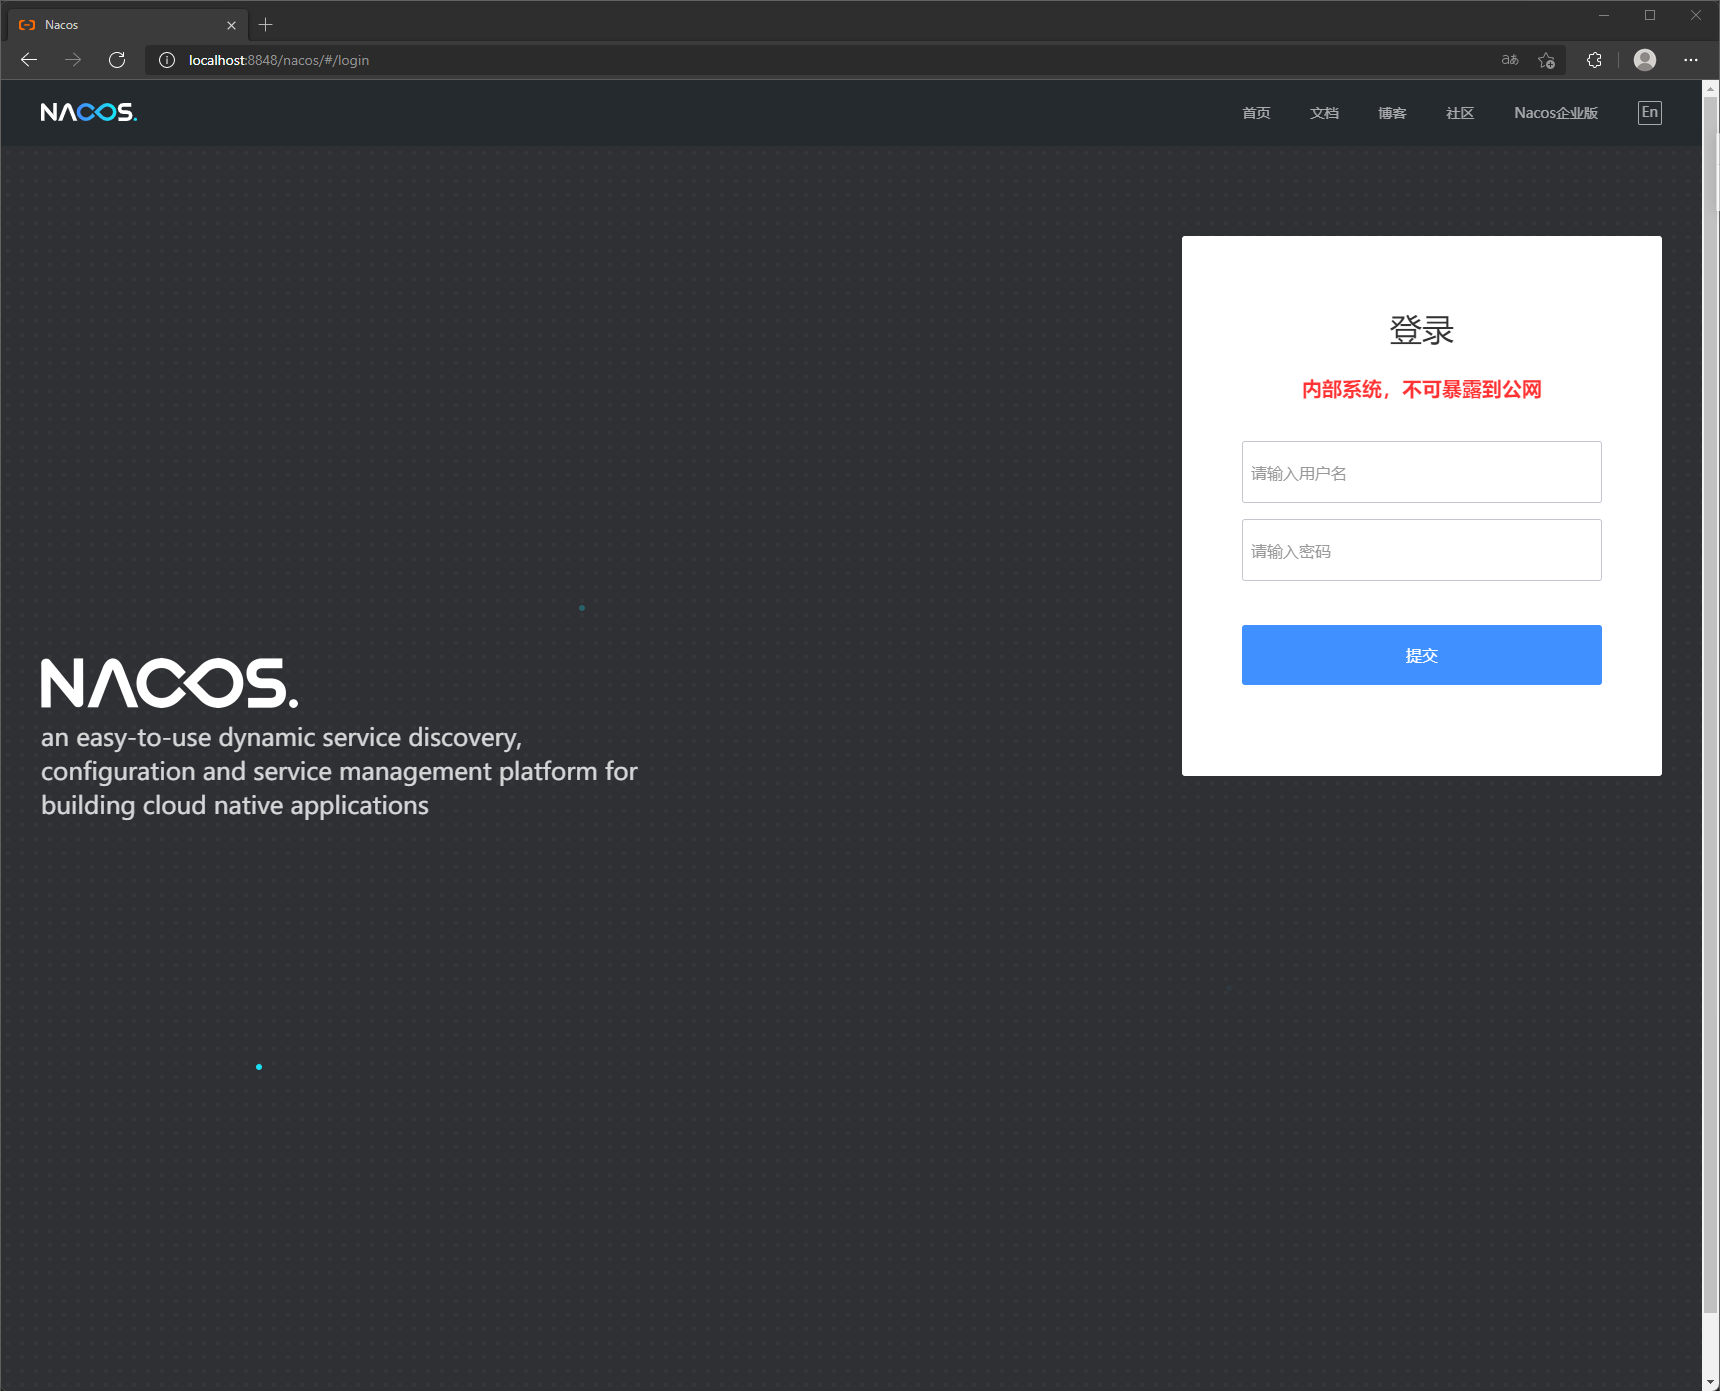Viewport: 1720px width, 1391px height.
Task: Maximize the browser window
Action: (x=1650, y=15)
